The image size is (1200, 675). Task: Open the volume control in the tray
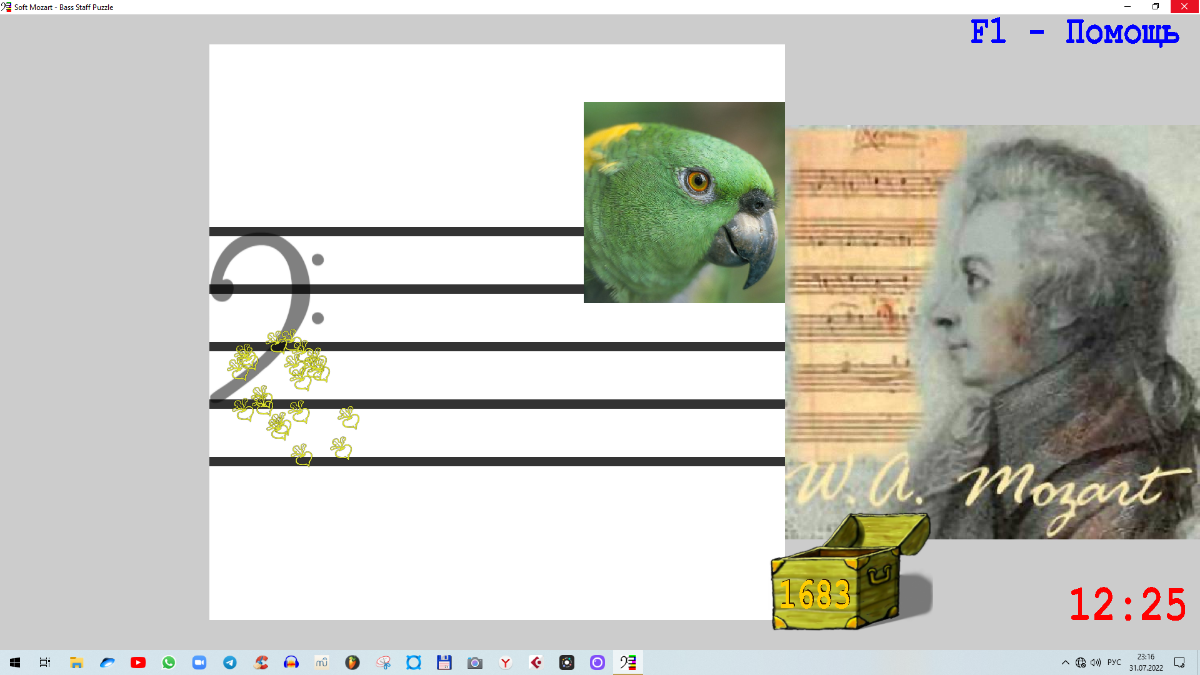1096,662
